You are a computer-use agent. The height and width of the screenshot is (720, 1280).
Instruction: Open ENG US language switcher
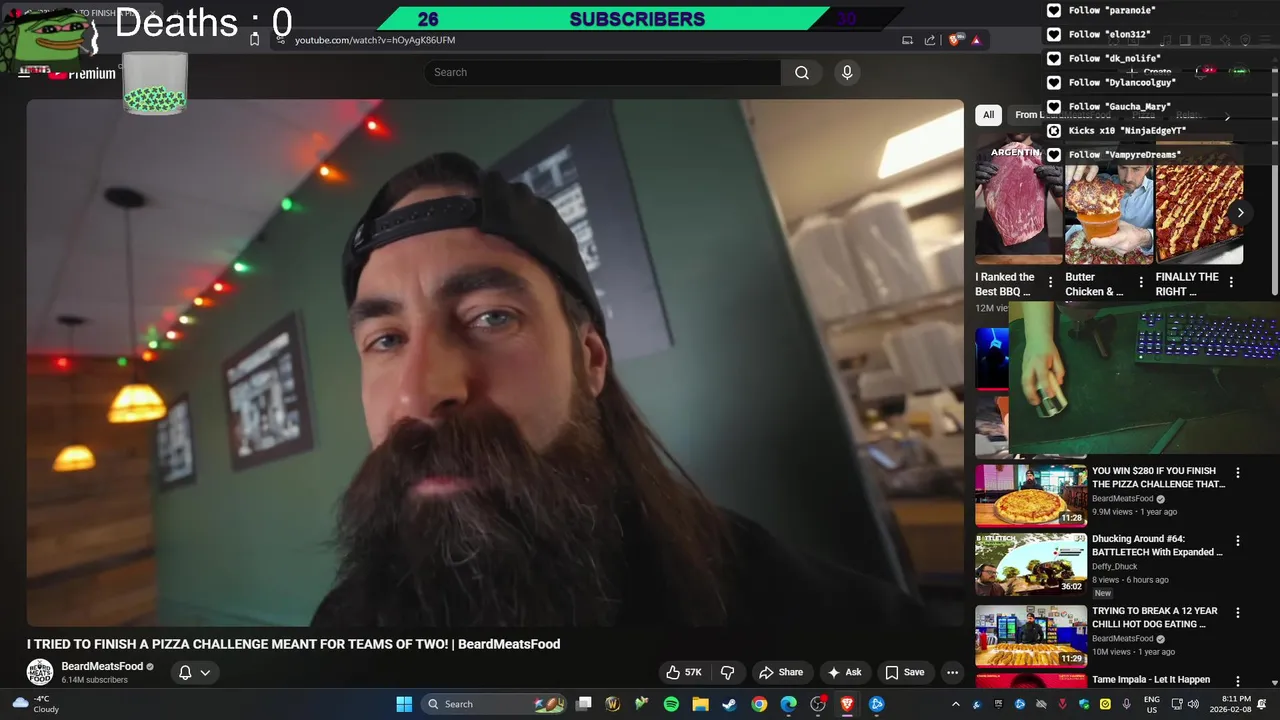click(x=1152, y=704)
